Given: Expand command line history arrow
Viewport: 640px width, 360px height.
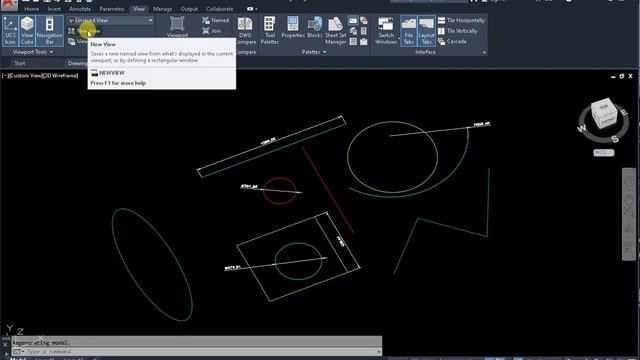Looking at the screenshot, I should [379, 352].
